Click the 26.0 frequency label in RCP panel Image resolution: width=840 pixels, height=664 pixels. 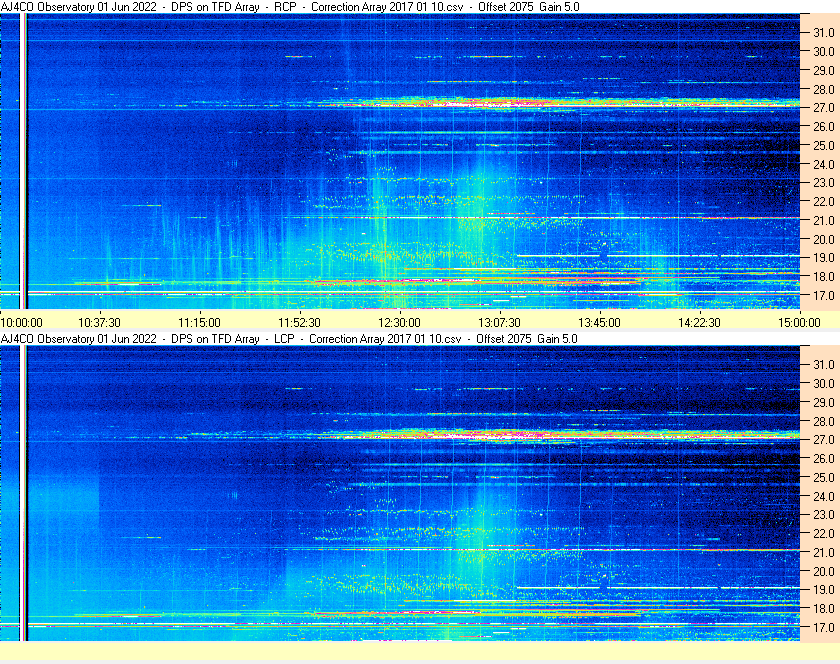click(x=824, y=126)
